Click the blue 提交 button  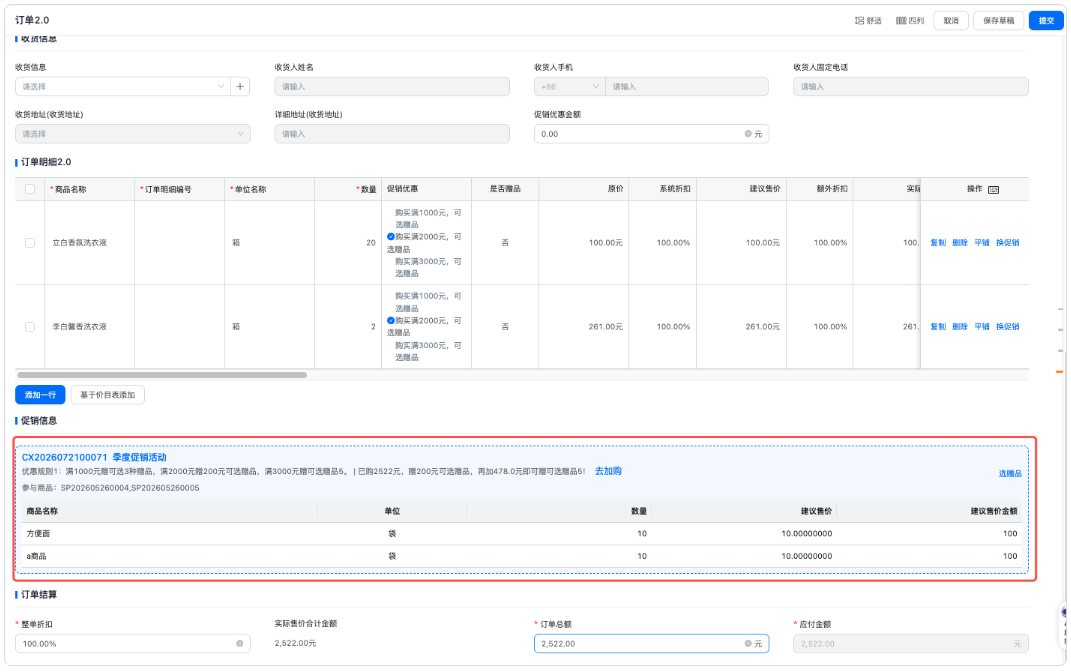coord(1046,20)
